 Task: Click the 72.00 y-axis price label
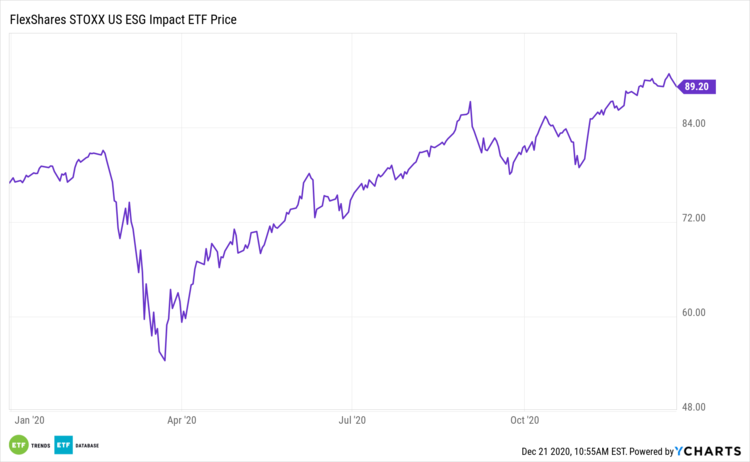(694, 218)
